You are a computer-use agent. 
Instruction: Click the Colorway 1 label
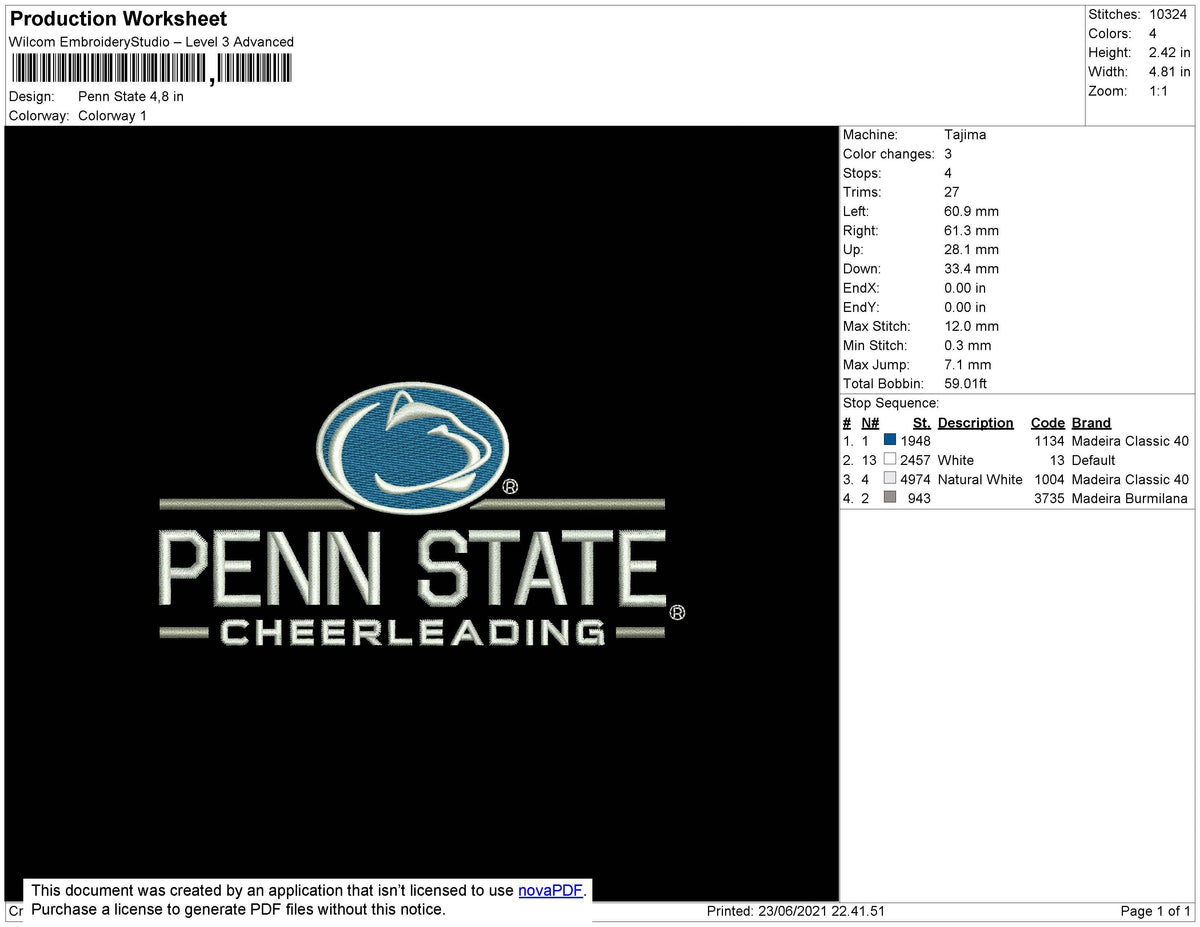[112, 115]
